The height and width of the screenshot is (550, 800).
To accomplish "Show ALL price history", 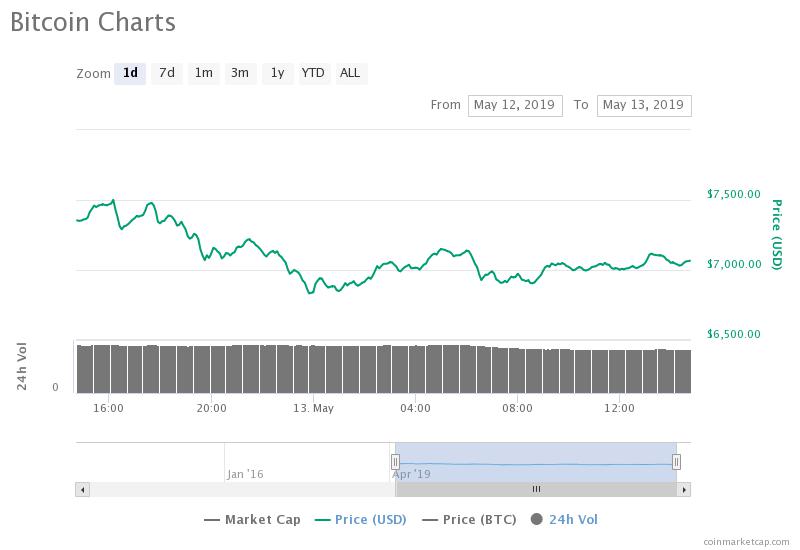I will click(x=350, y=73).
